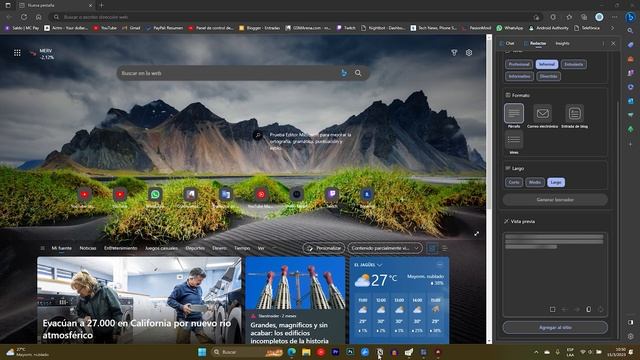Viewport: 640px width, 360px height.
Task: Click the expand background image icon
Action: pos(476,233)
